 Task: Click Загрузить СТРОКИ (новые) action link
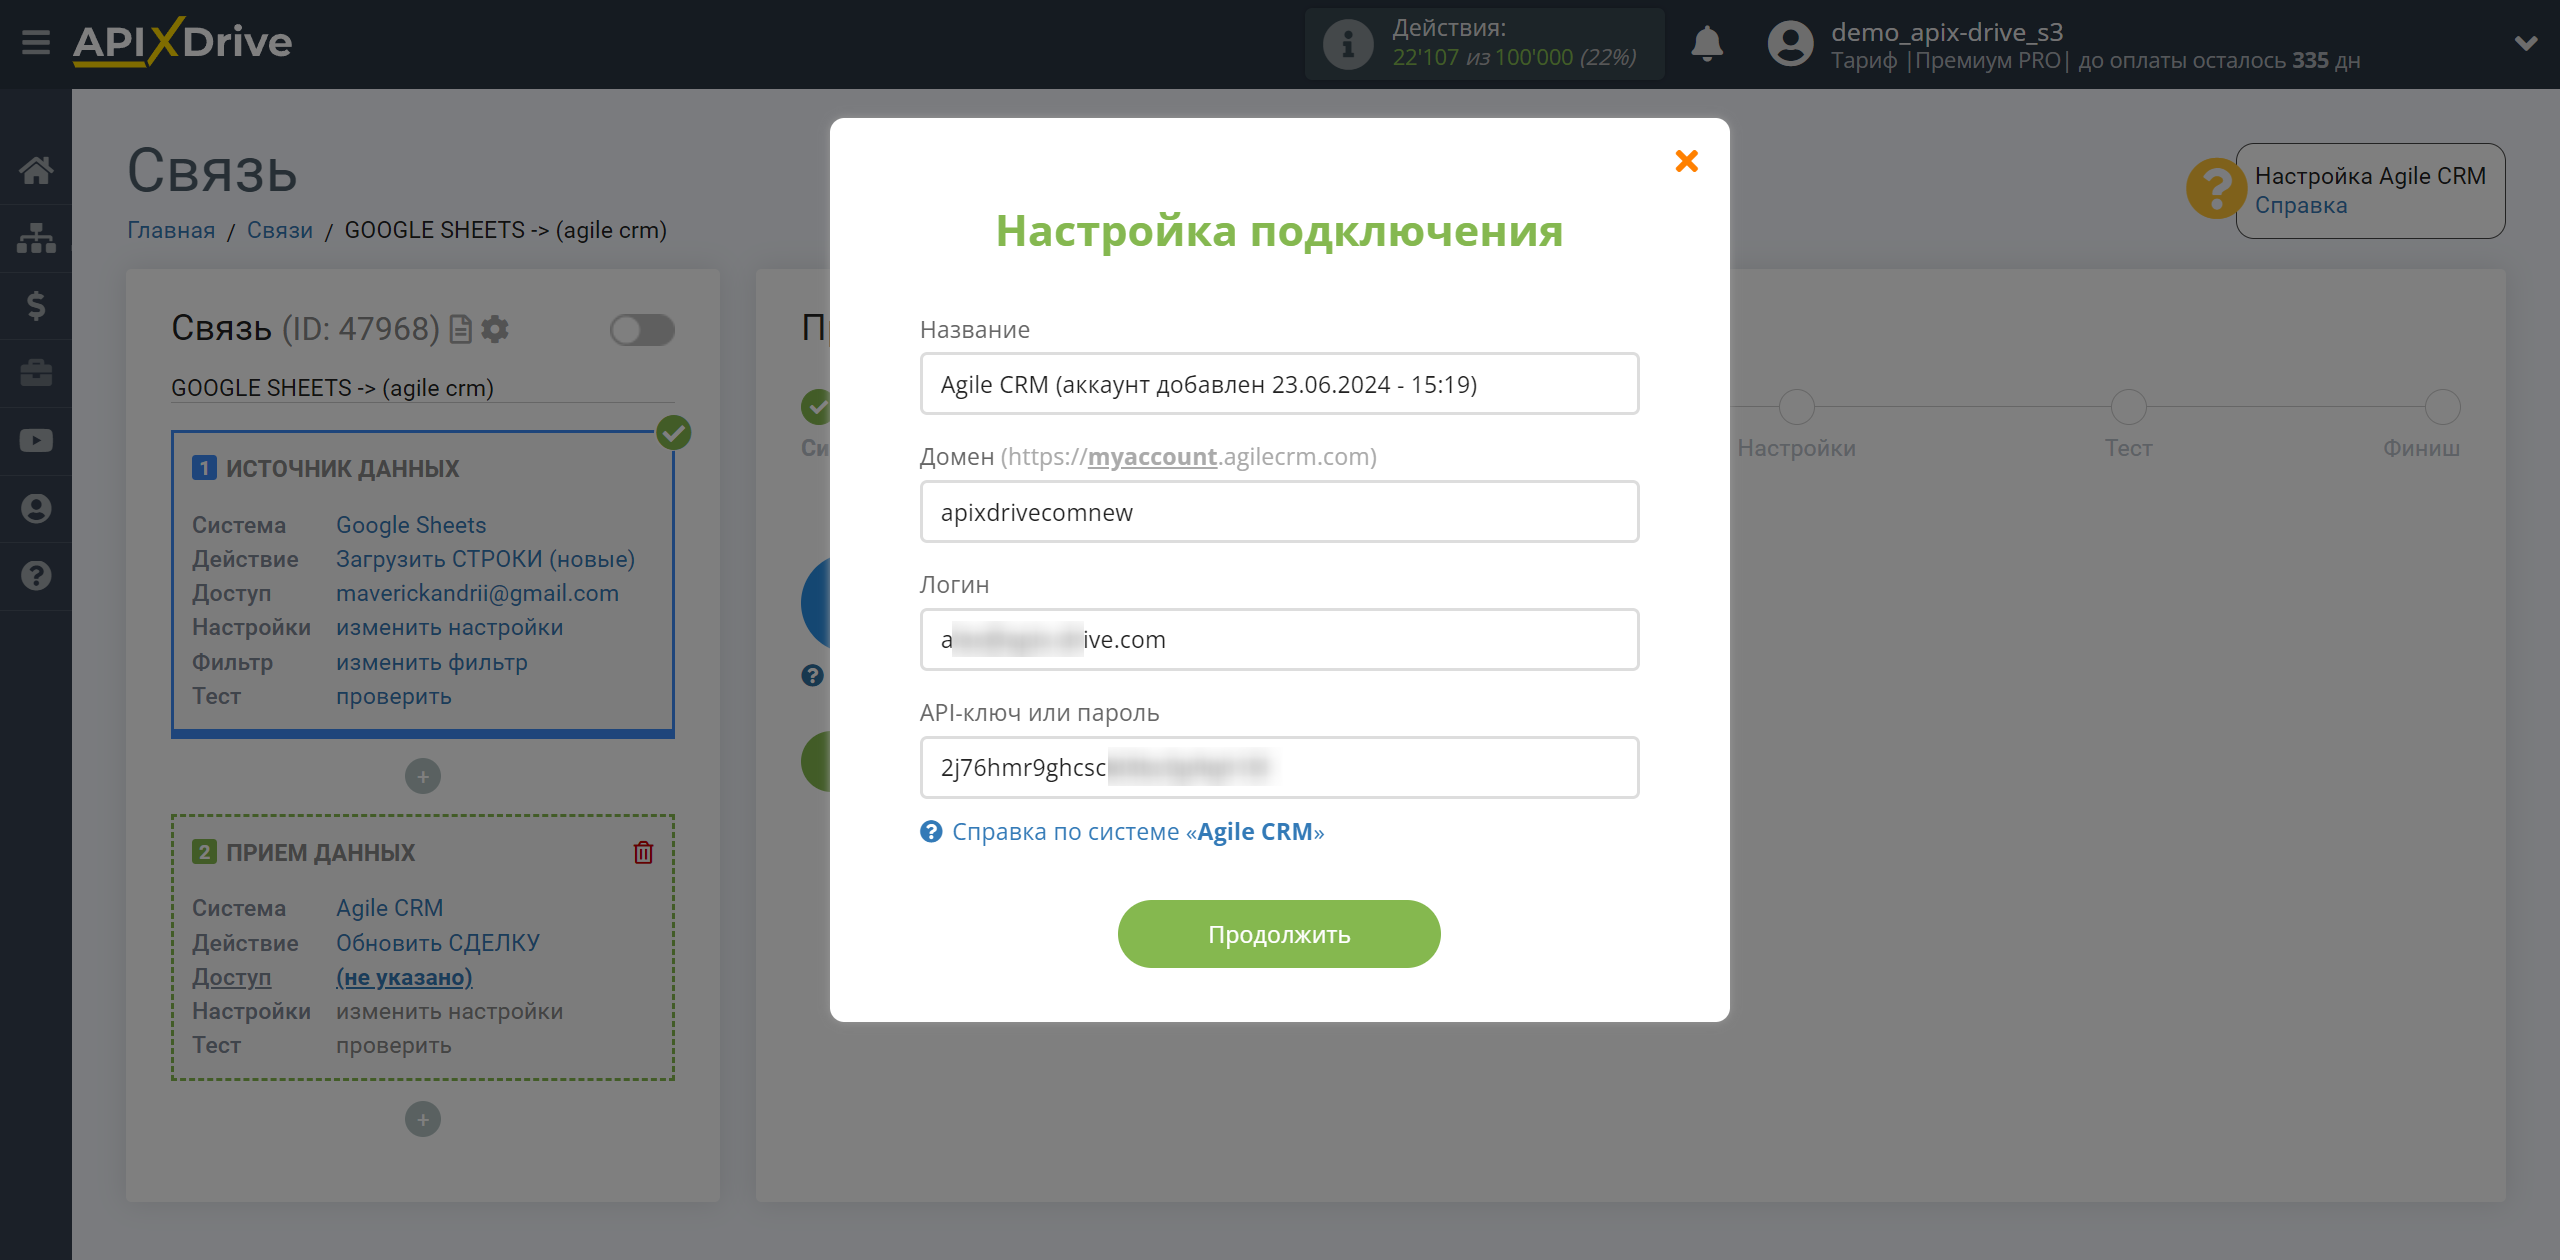pos(485,559)
